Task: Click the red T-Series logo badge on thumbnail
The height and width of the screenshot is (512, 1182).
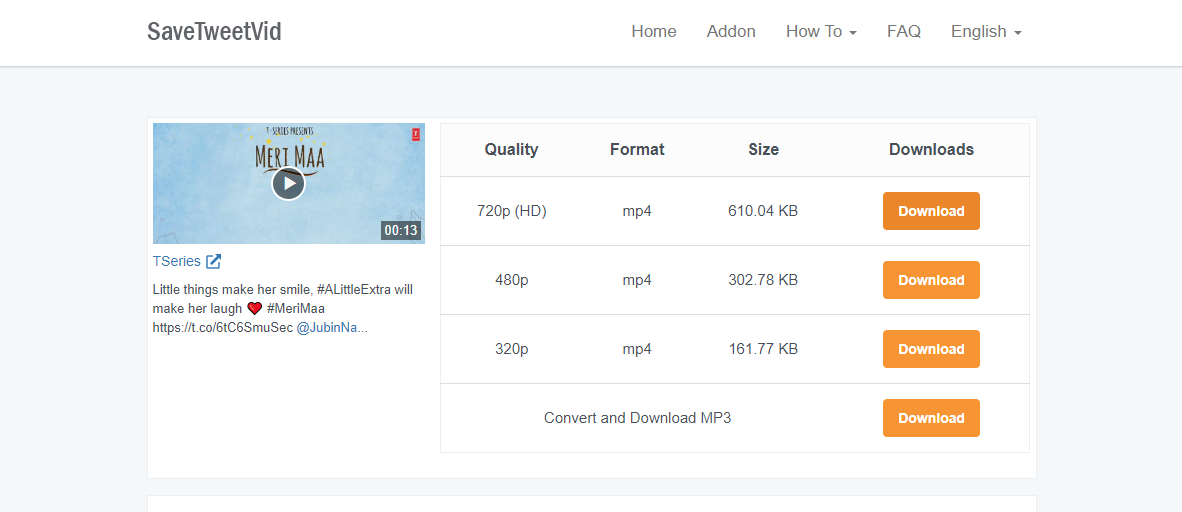Action: coord(415,134)
